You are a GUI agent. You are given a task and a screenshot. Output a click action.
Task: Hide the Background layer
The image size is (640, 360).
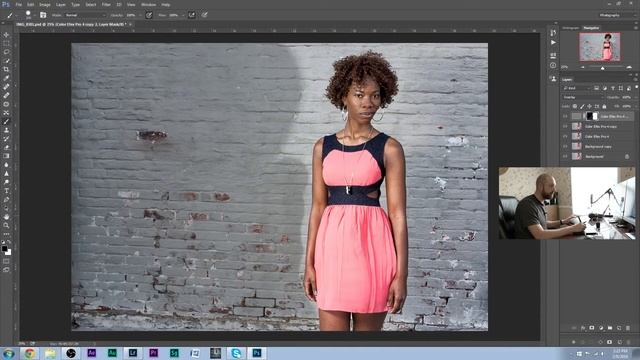[x=565, y=156]
